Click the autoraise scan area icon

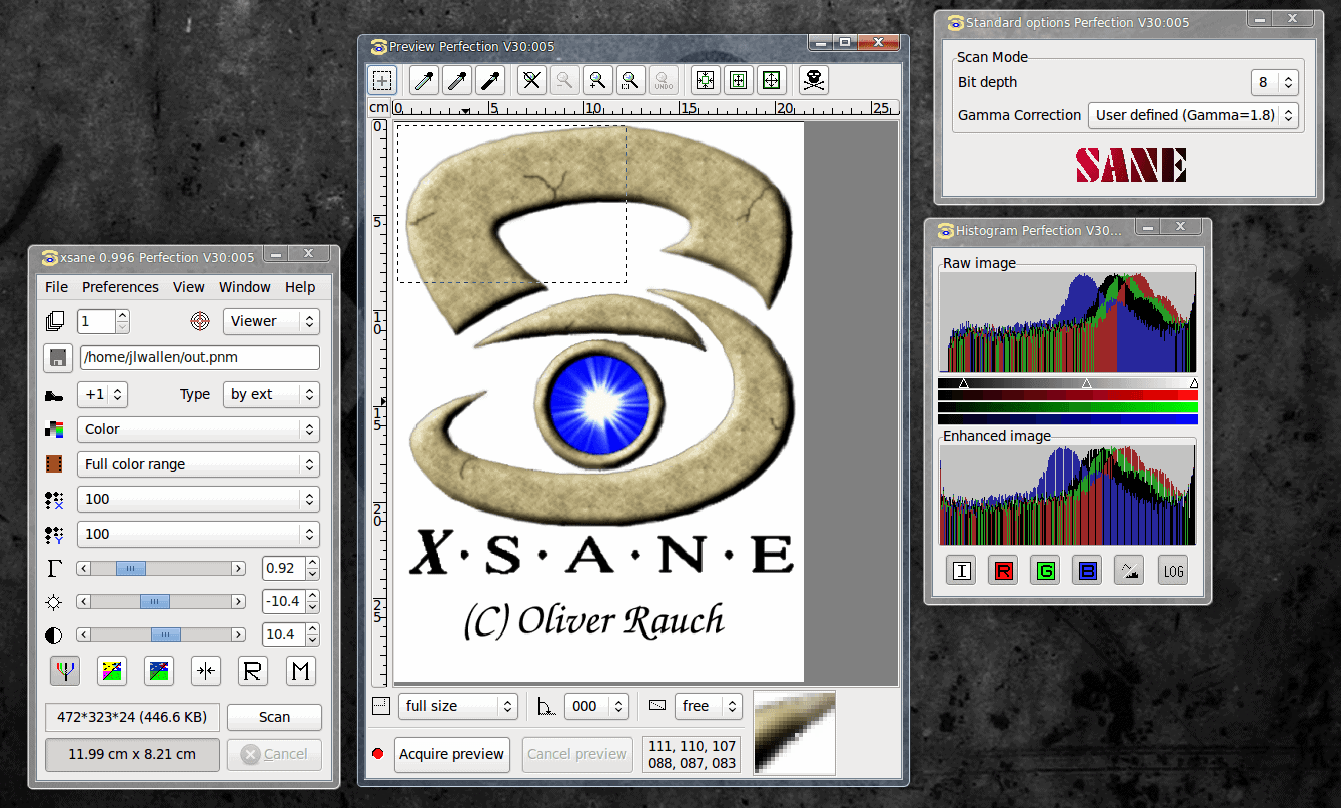click(739, 80)
